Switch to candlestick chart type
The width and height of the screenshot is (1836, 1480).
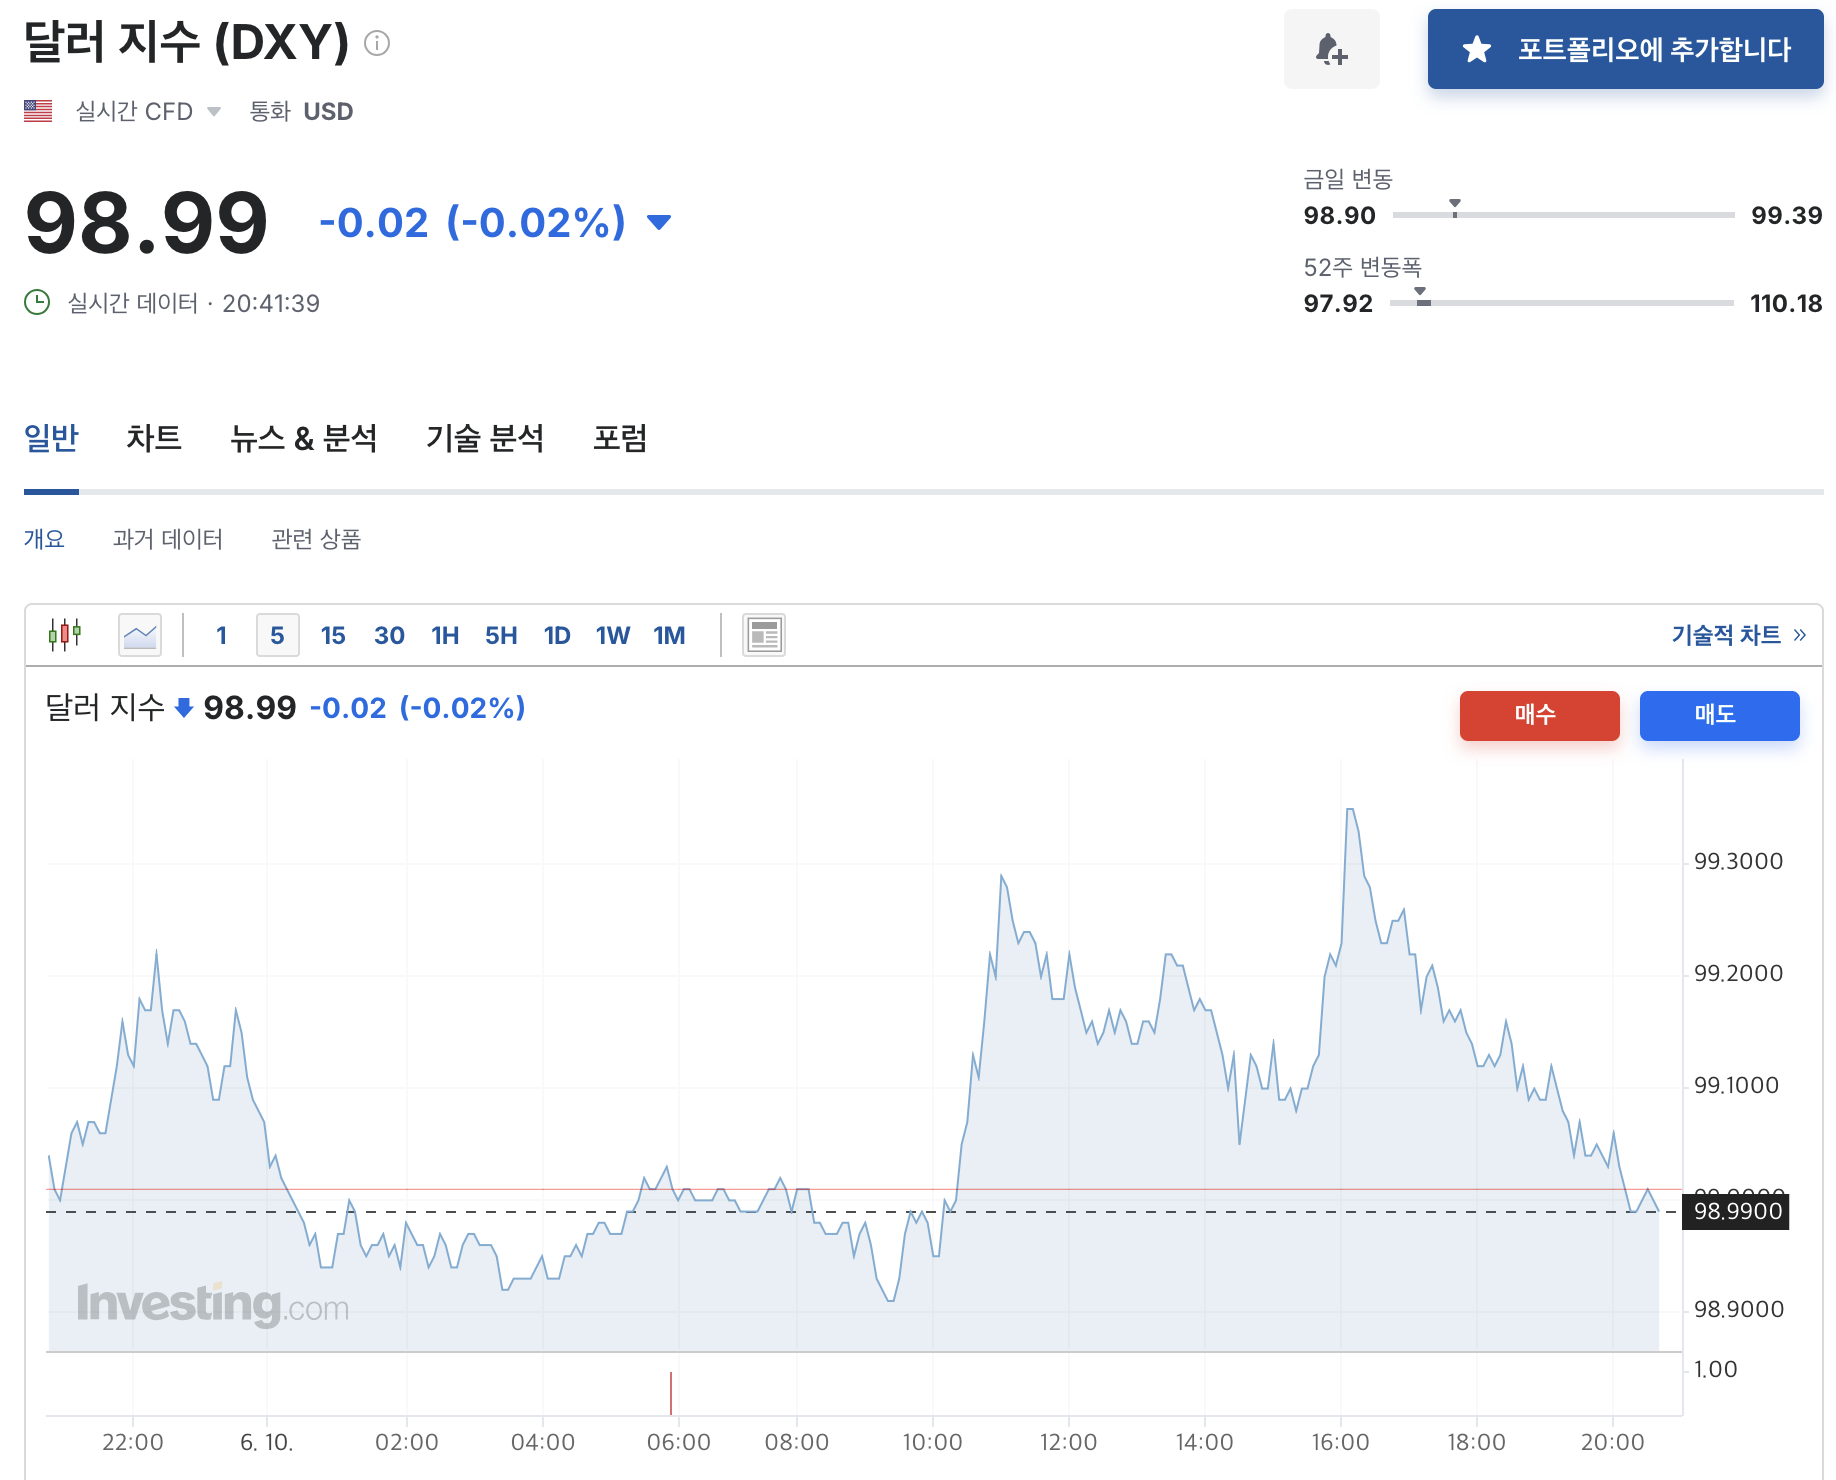pos(65,635)
